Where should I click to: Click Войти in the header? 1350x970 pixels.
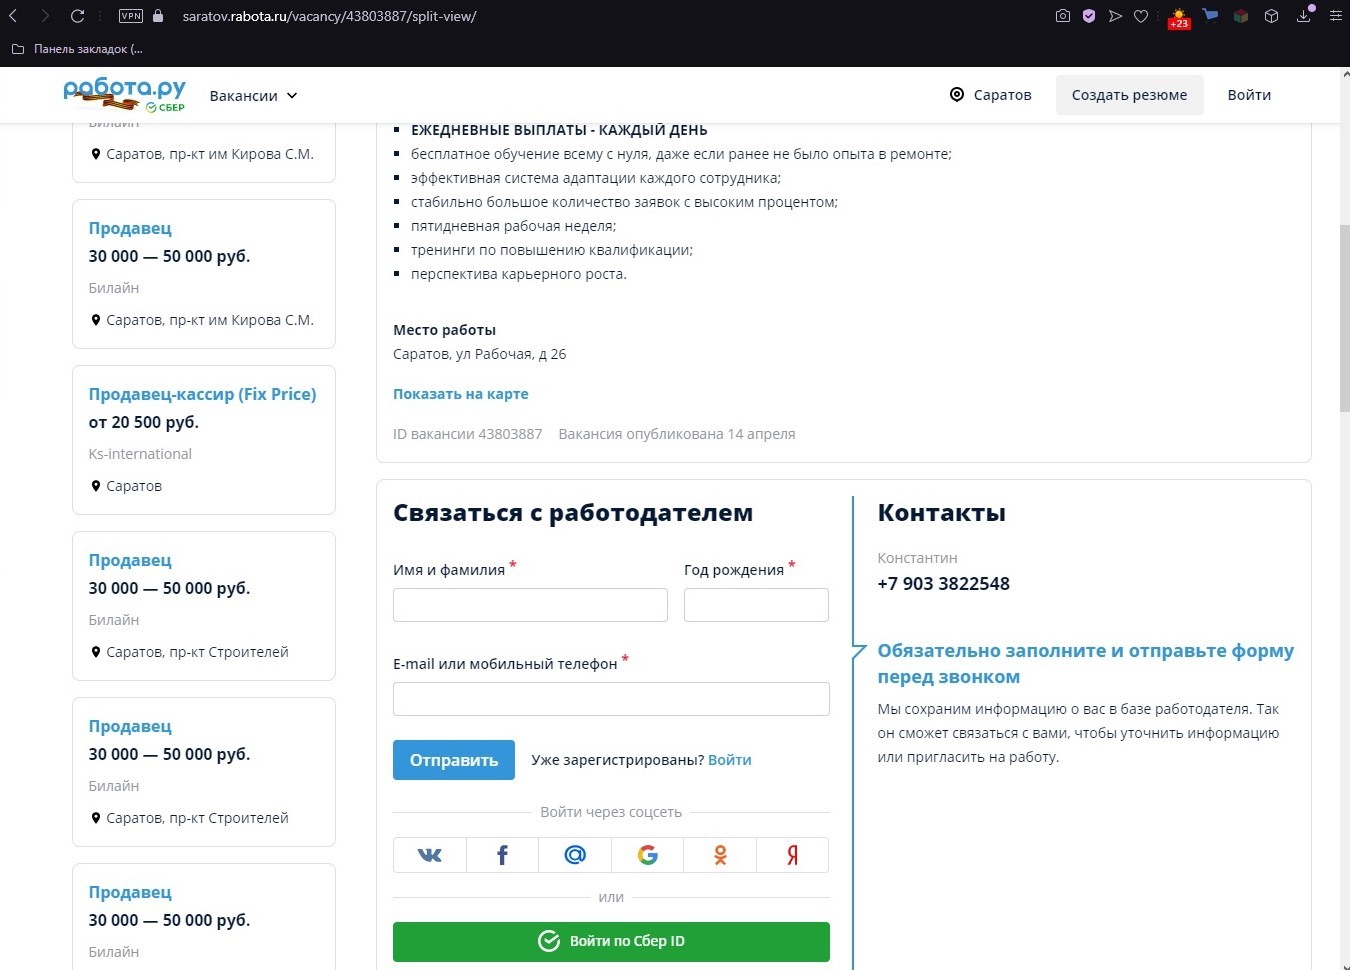click(1249, 95)
